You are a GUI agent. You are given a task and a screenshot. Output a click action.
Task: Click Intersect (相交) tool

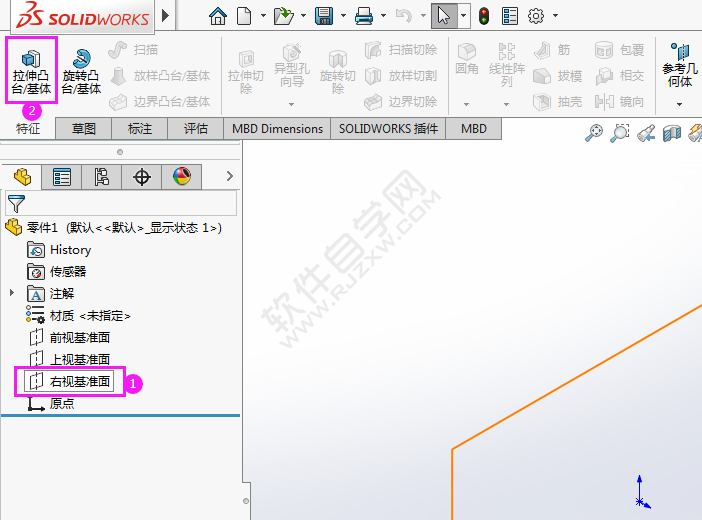tap(620, 76)
